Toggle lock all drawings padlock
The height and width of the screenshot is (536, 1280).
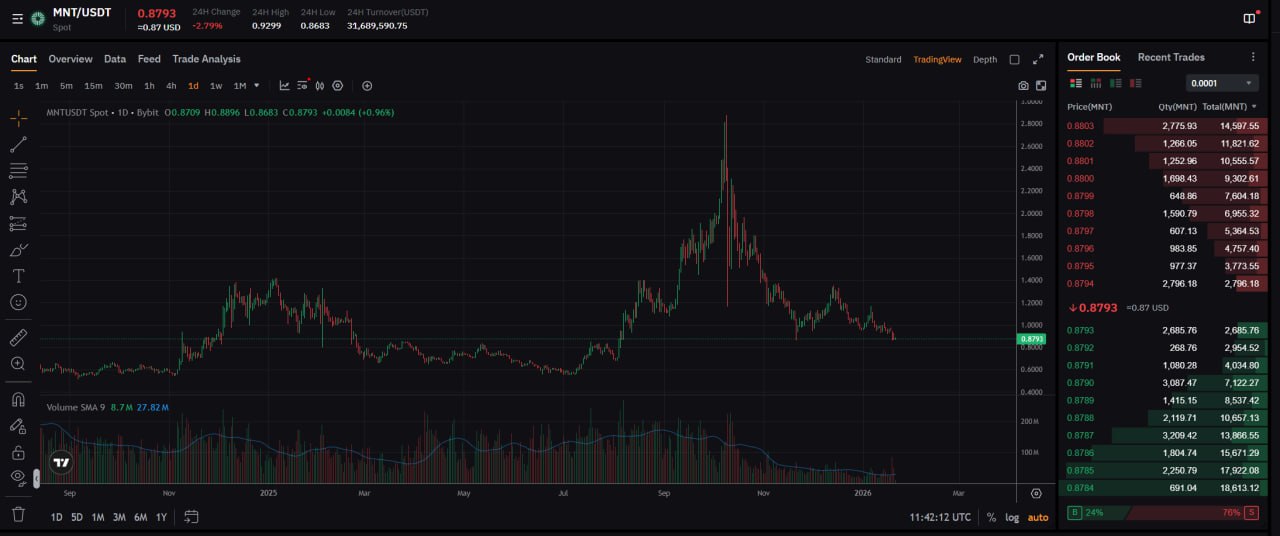(18, 453)
